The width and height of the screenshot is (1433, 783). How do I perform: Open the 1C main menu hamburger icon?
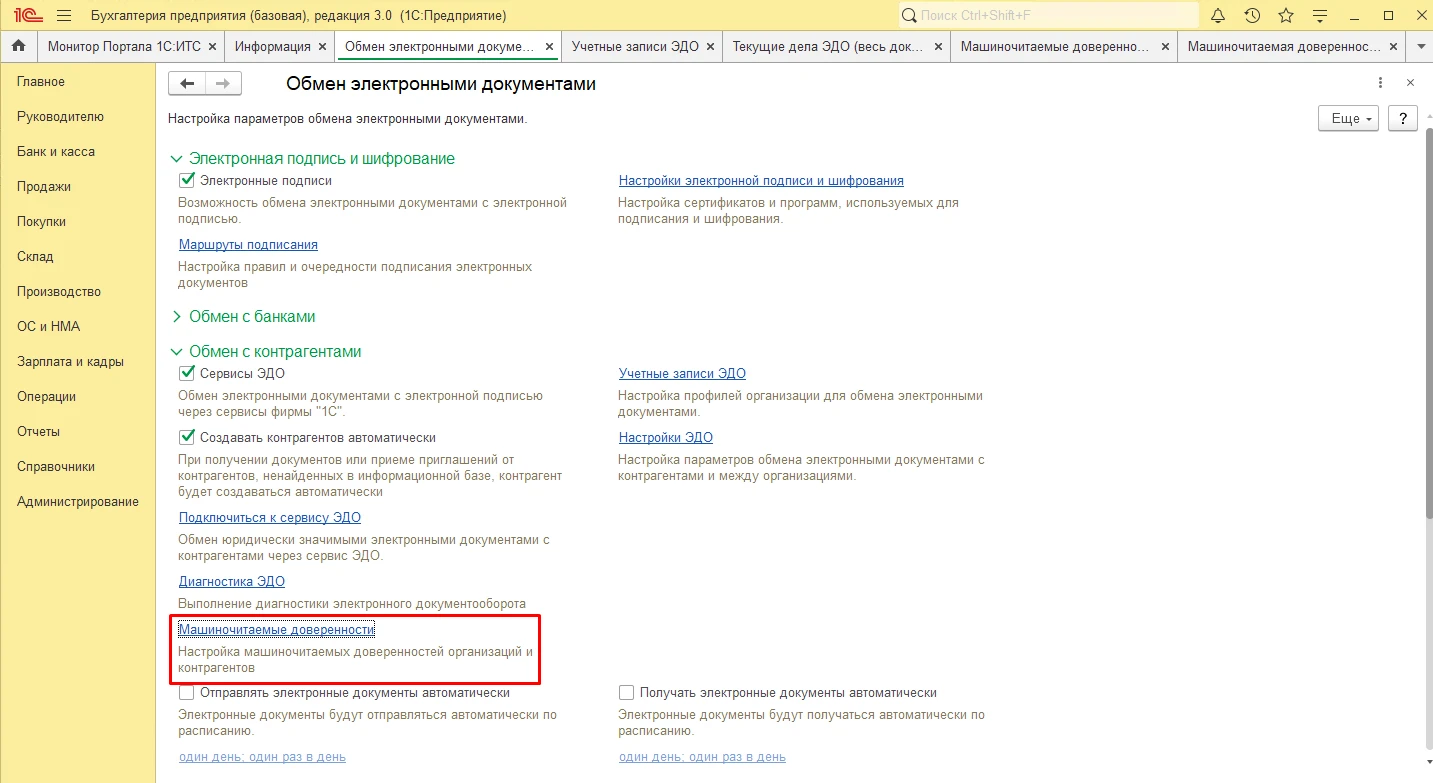64,16
